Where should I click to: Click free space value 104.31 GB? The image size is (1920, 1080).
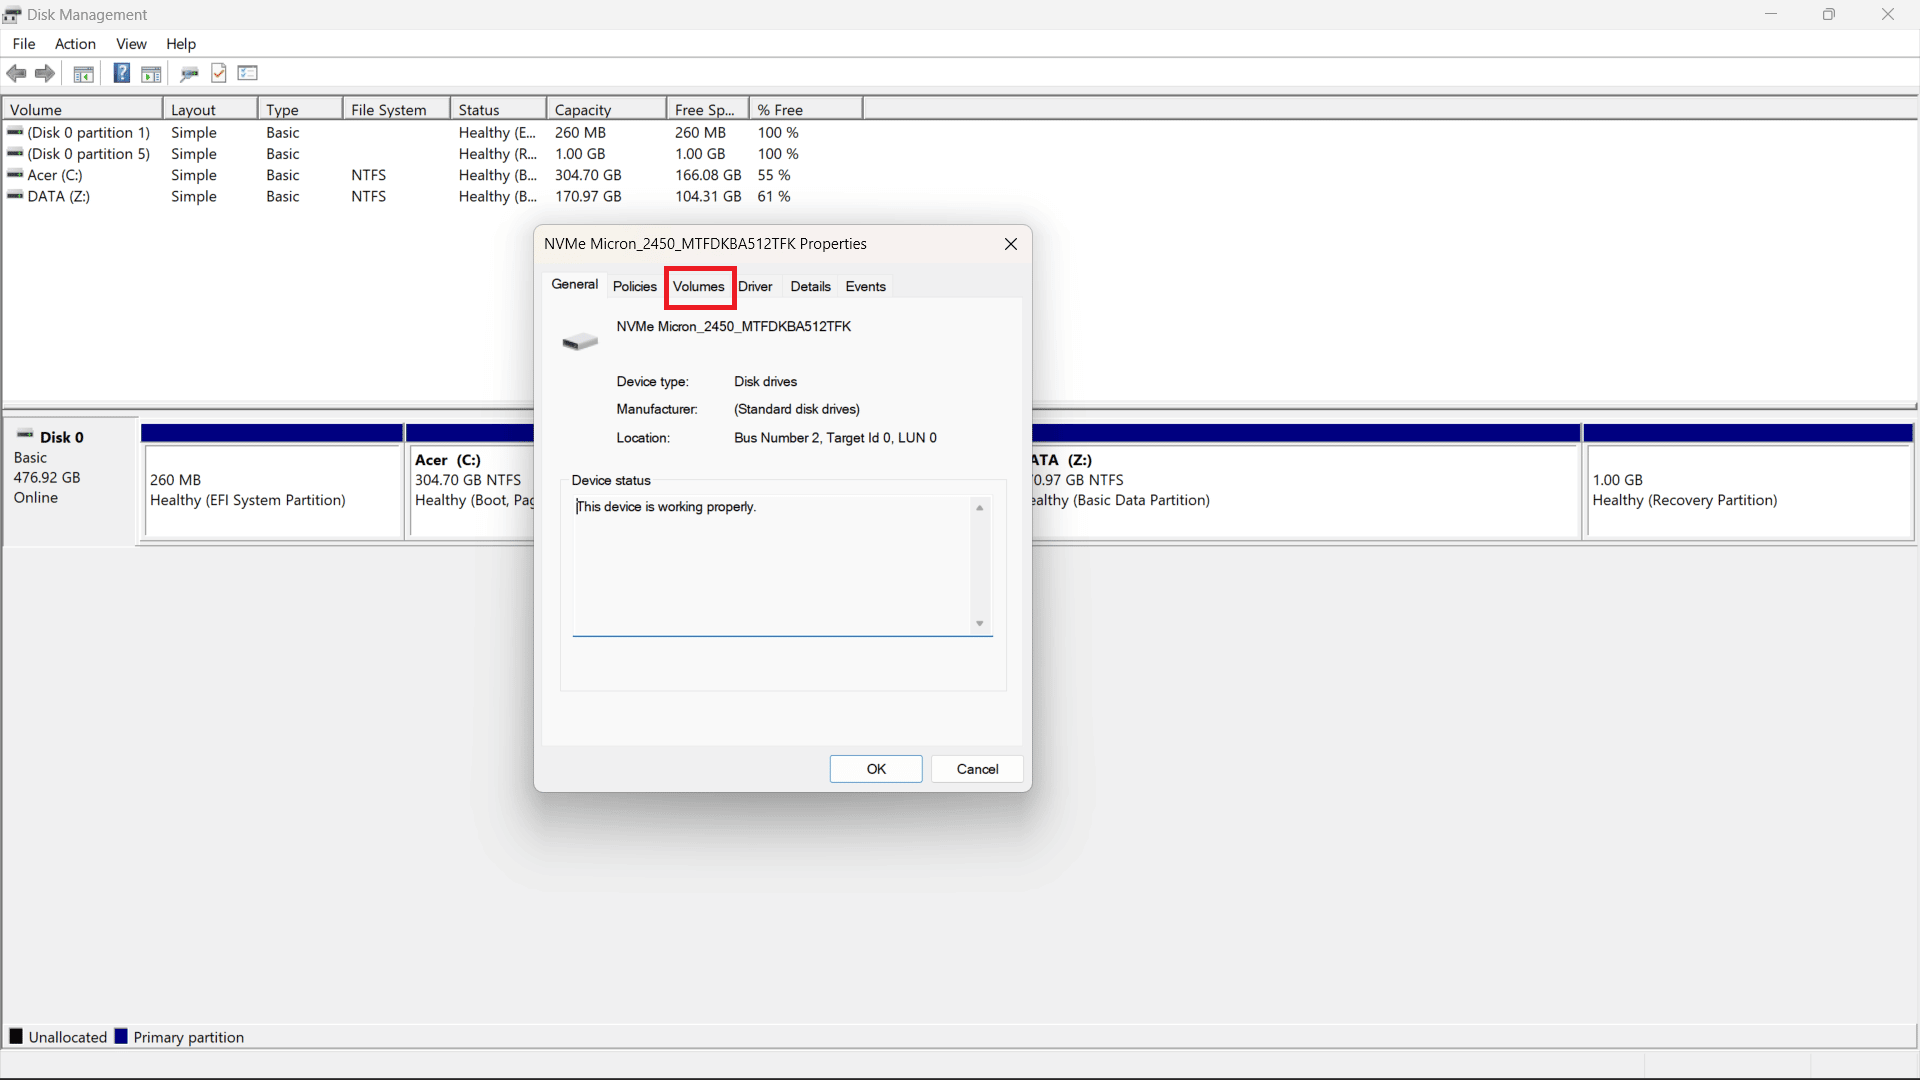pyautogui.click(x=708, y=196)
